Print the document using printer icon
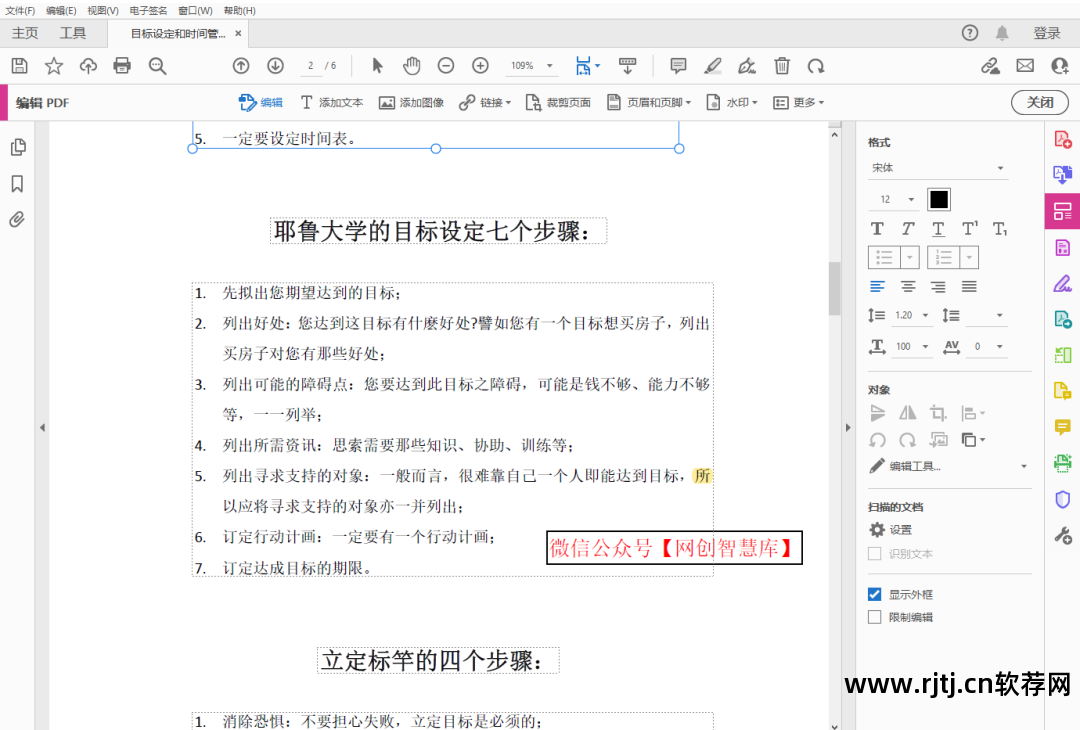Image resolution: width=1080 pixels, height=730 pixels. click(122, 66)
